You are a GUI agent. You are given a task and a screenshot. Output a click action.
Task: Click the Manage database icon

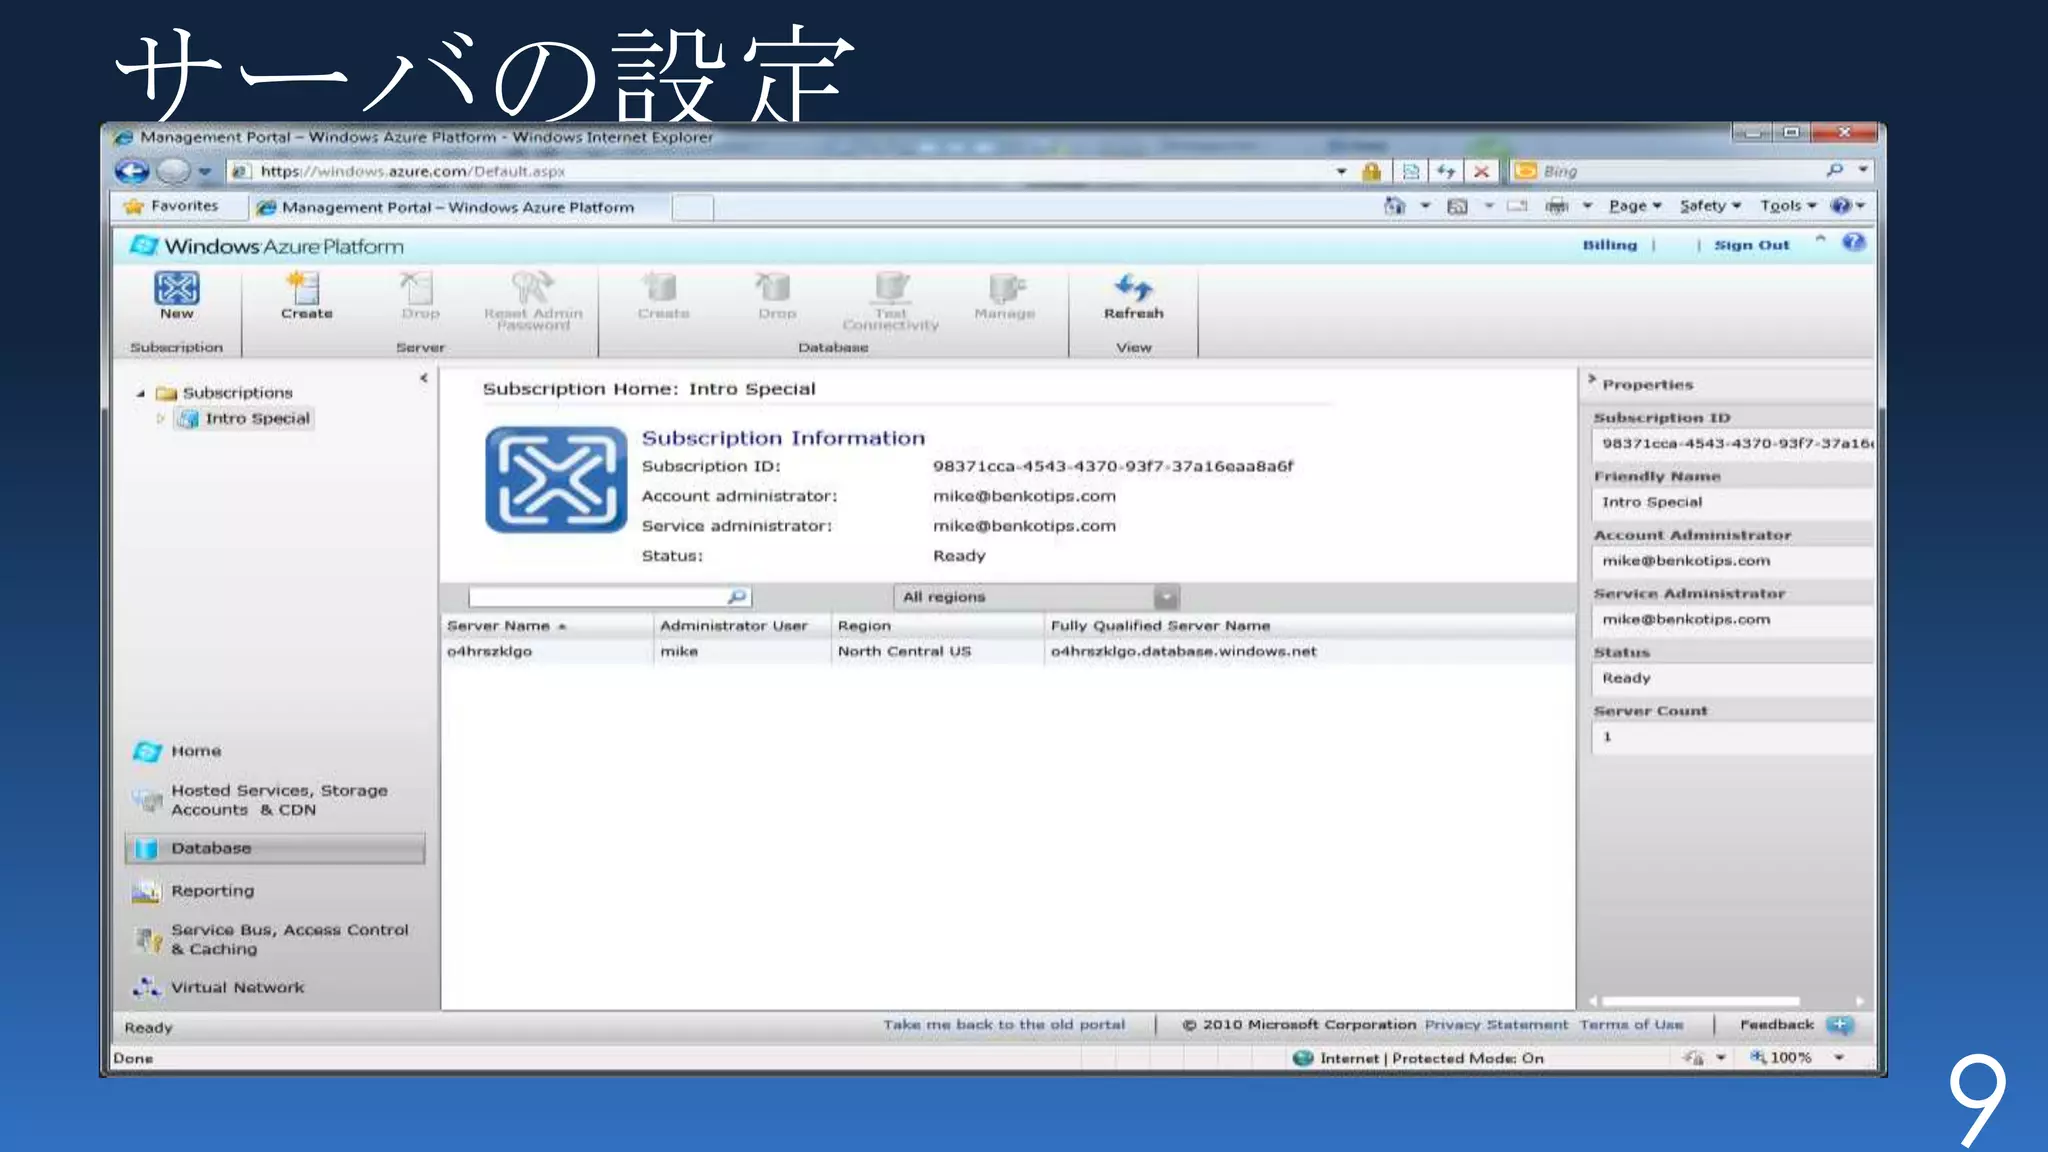[x=1005, y=288]
